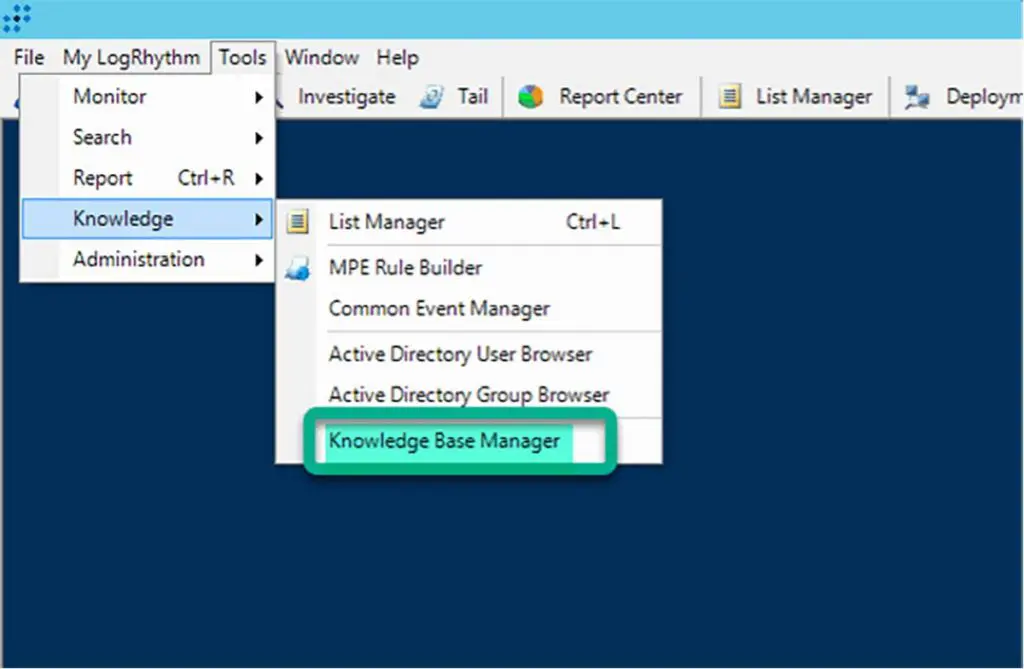This screenshot has height=669, width=1024.
Task: Open the Help menu
Action: coord(397,57)
